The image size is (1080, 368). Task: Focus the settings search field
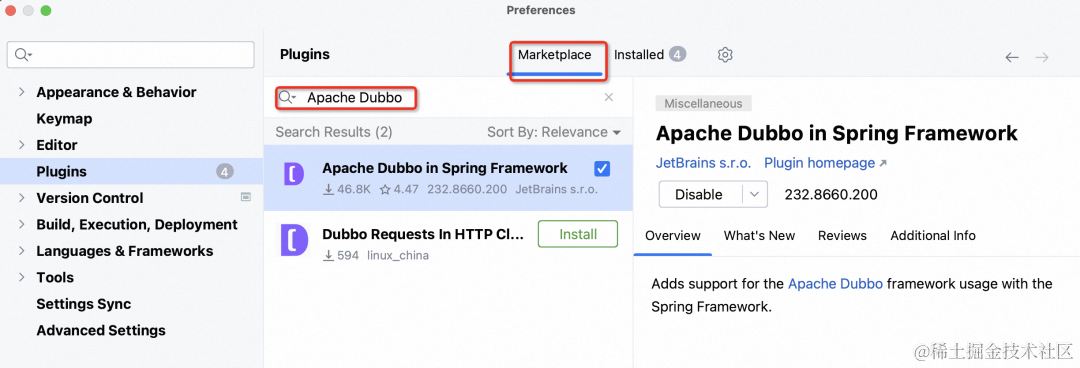(131, 55)
